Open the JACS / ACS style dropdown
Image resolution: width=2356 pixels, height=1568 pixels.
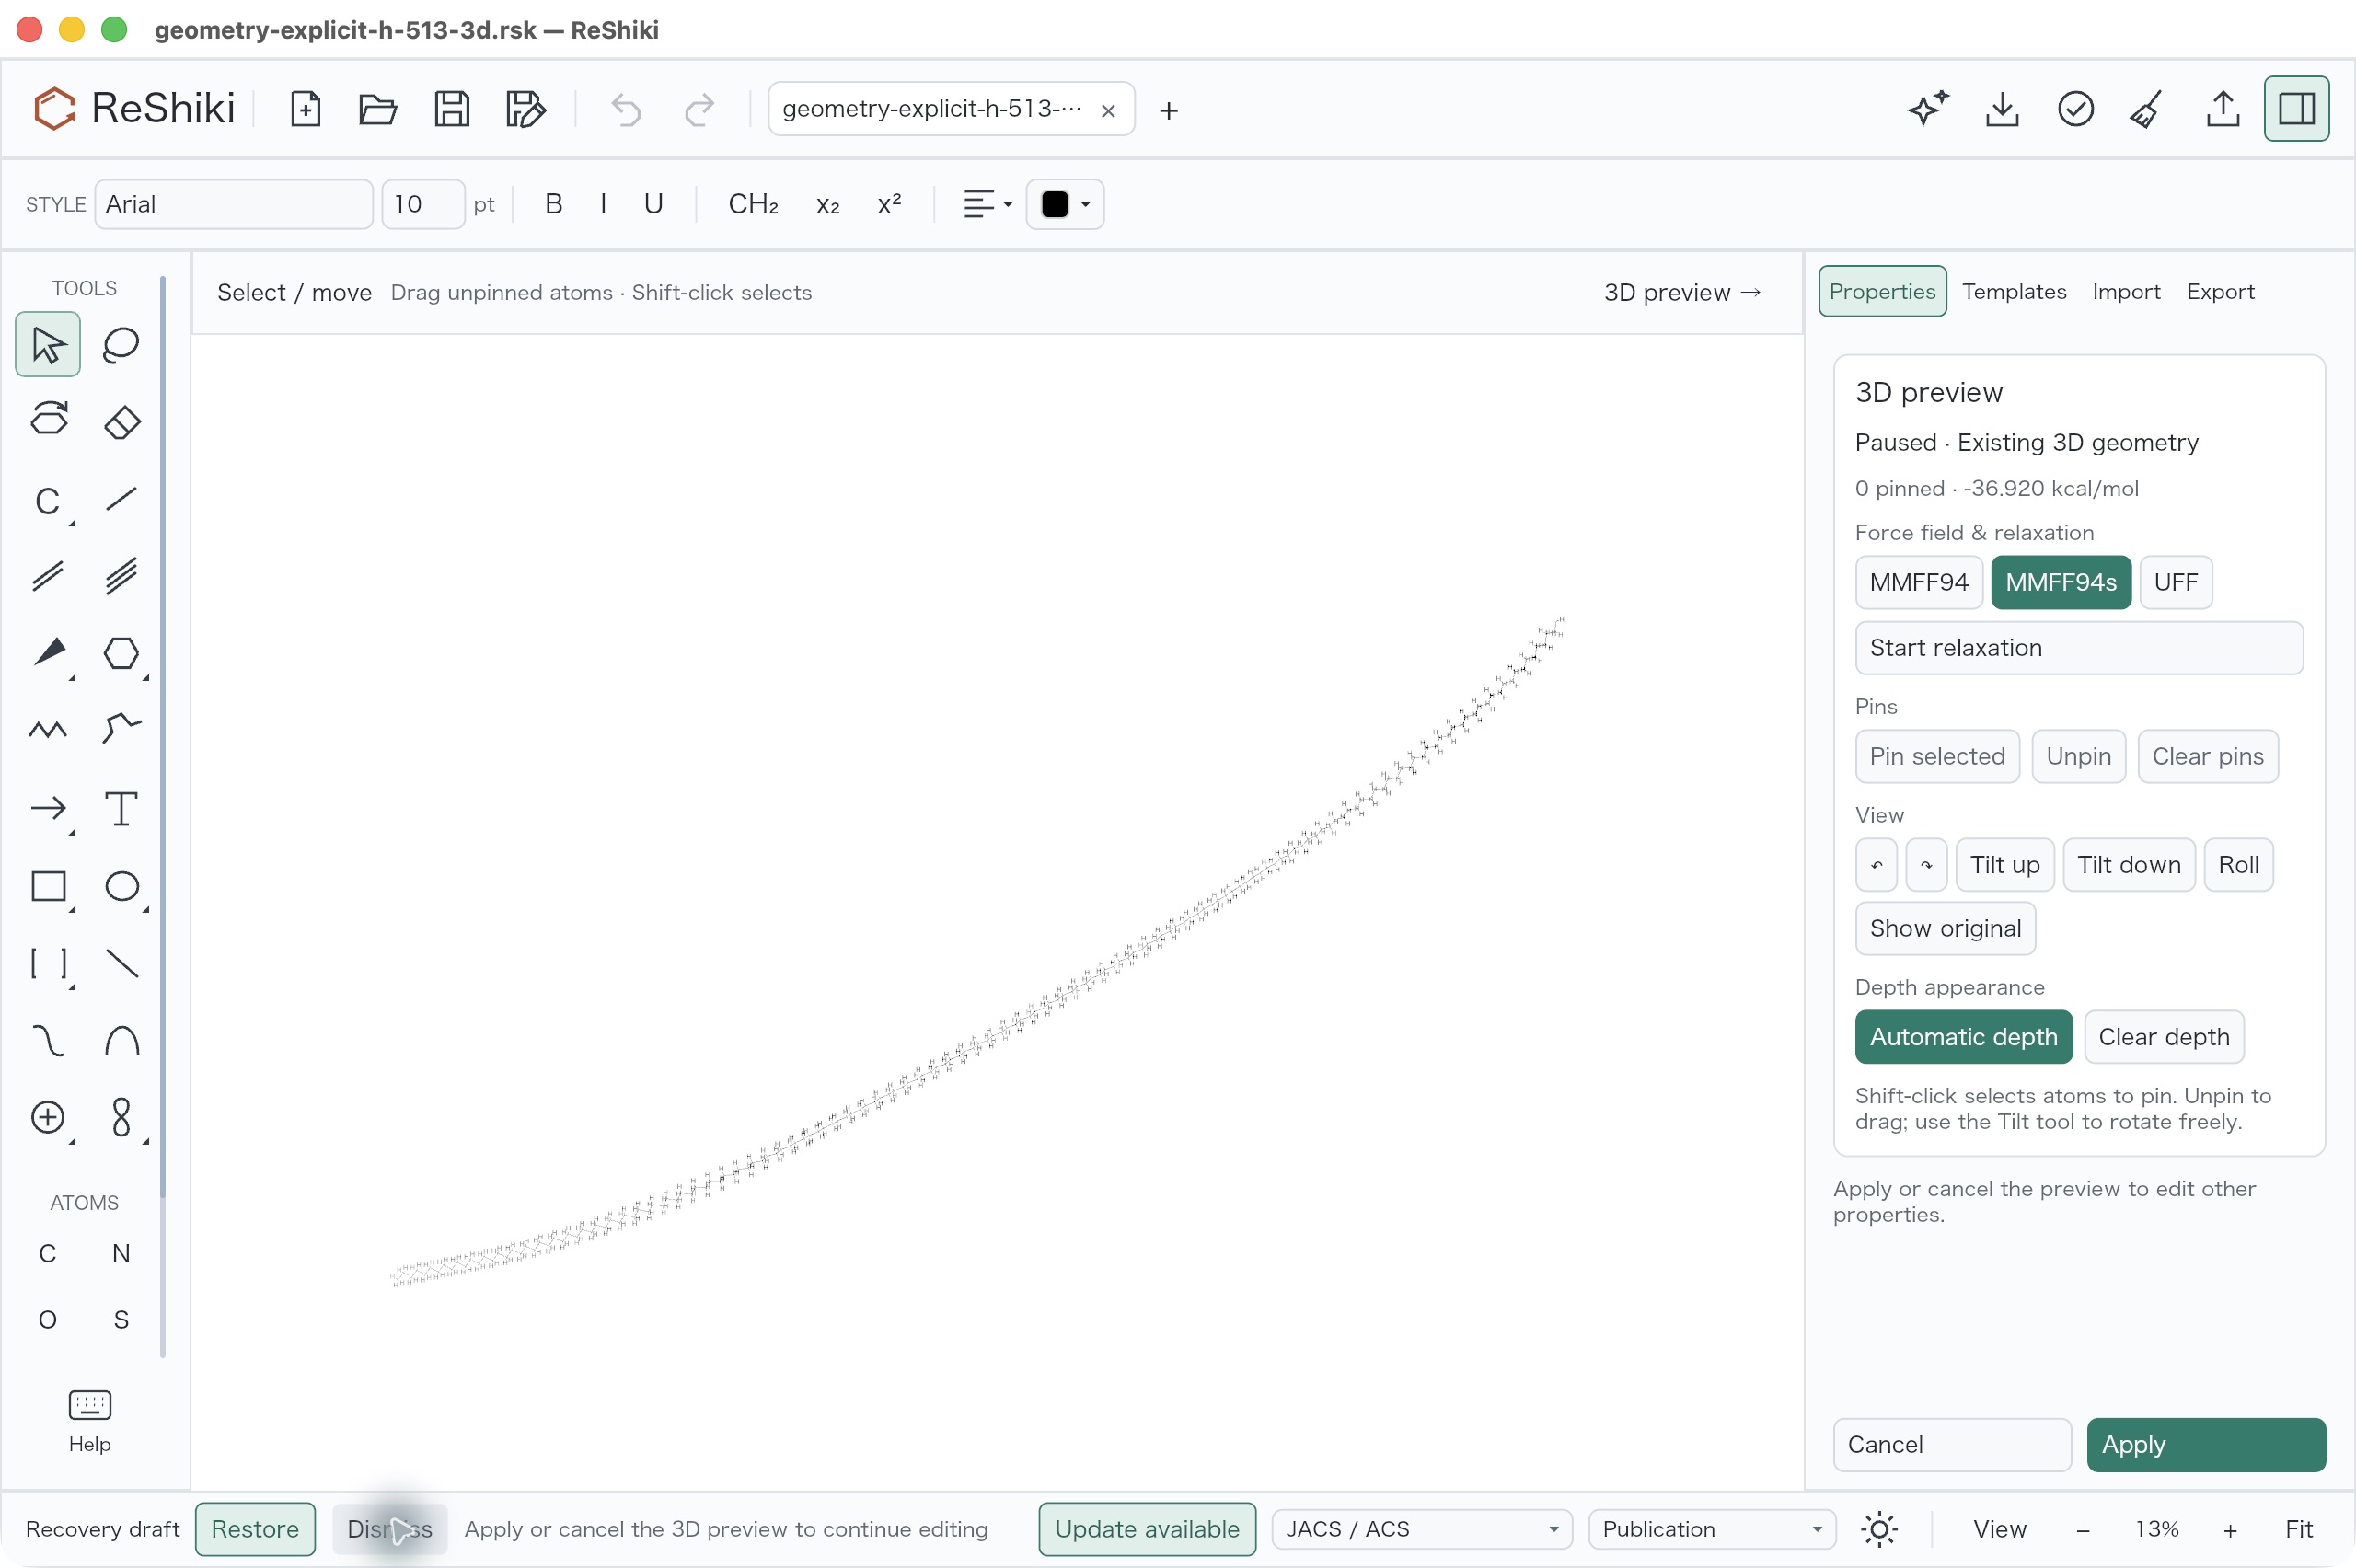pos(1421,1529)
